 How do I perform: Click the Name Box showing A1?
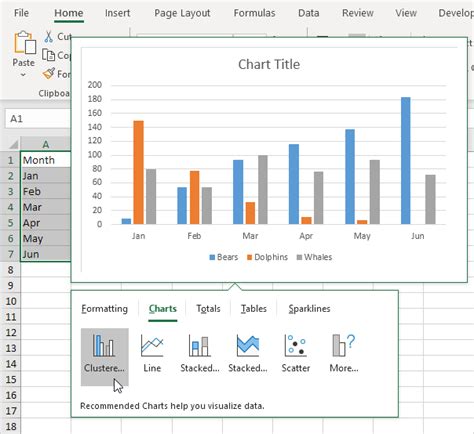pyautogui.click(x=38, y=119)
